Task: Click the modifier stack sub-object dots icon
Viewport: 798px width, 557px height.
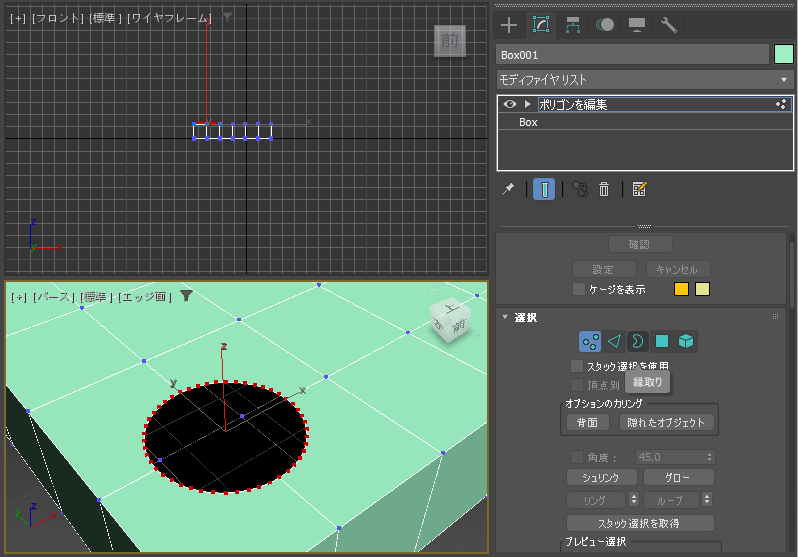Action: click(x=781, y=104)
